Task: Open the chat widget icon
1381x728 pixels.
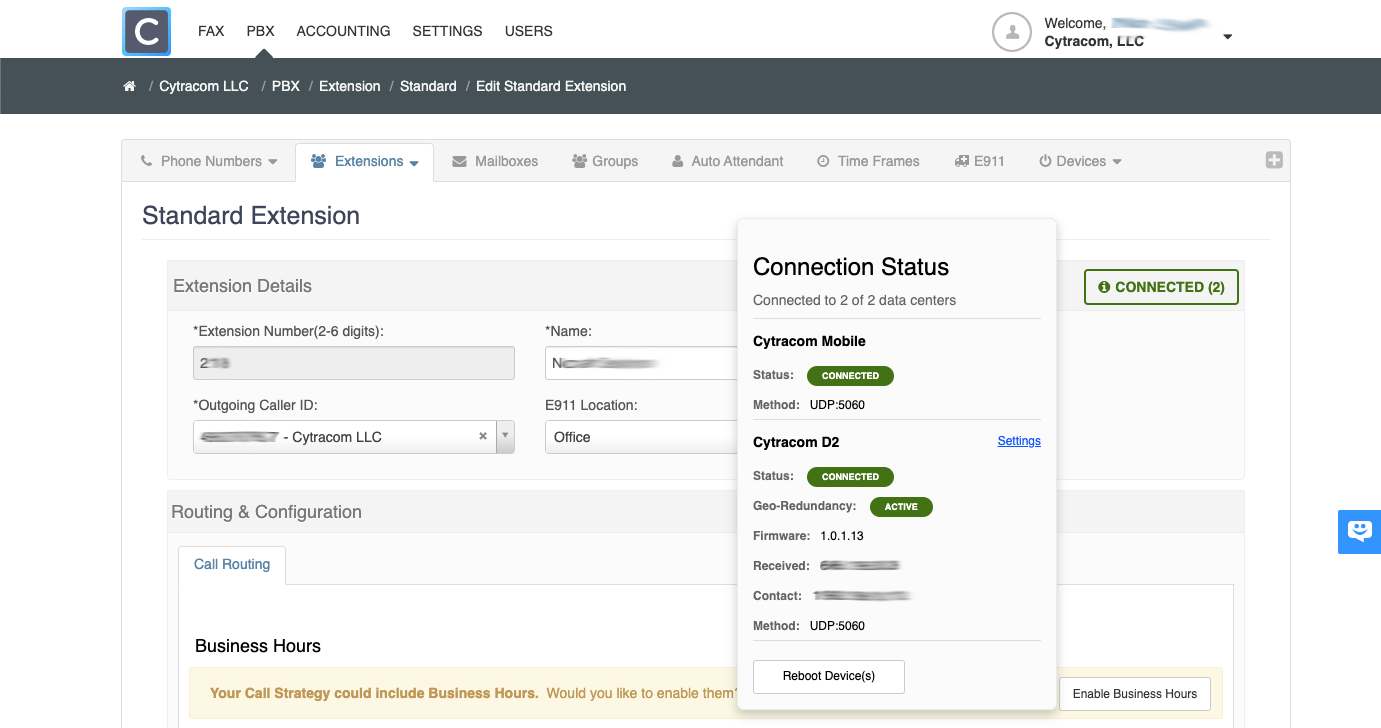Action: click(1359, 531)
